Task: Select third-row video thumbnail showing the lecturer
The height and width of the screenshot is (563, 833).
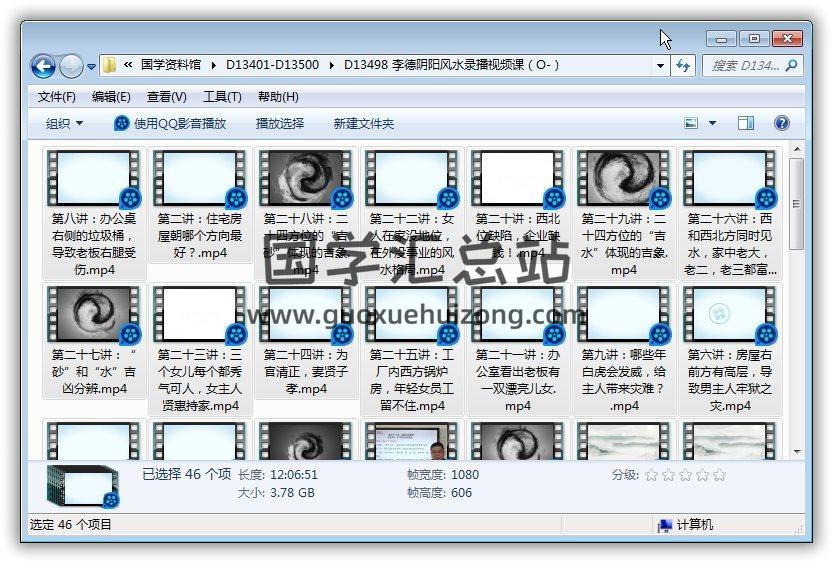Action: (411, 441)
